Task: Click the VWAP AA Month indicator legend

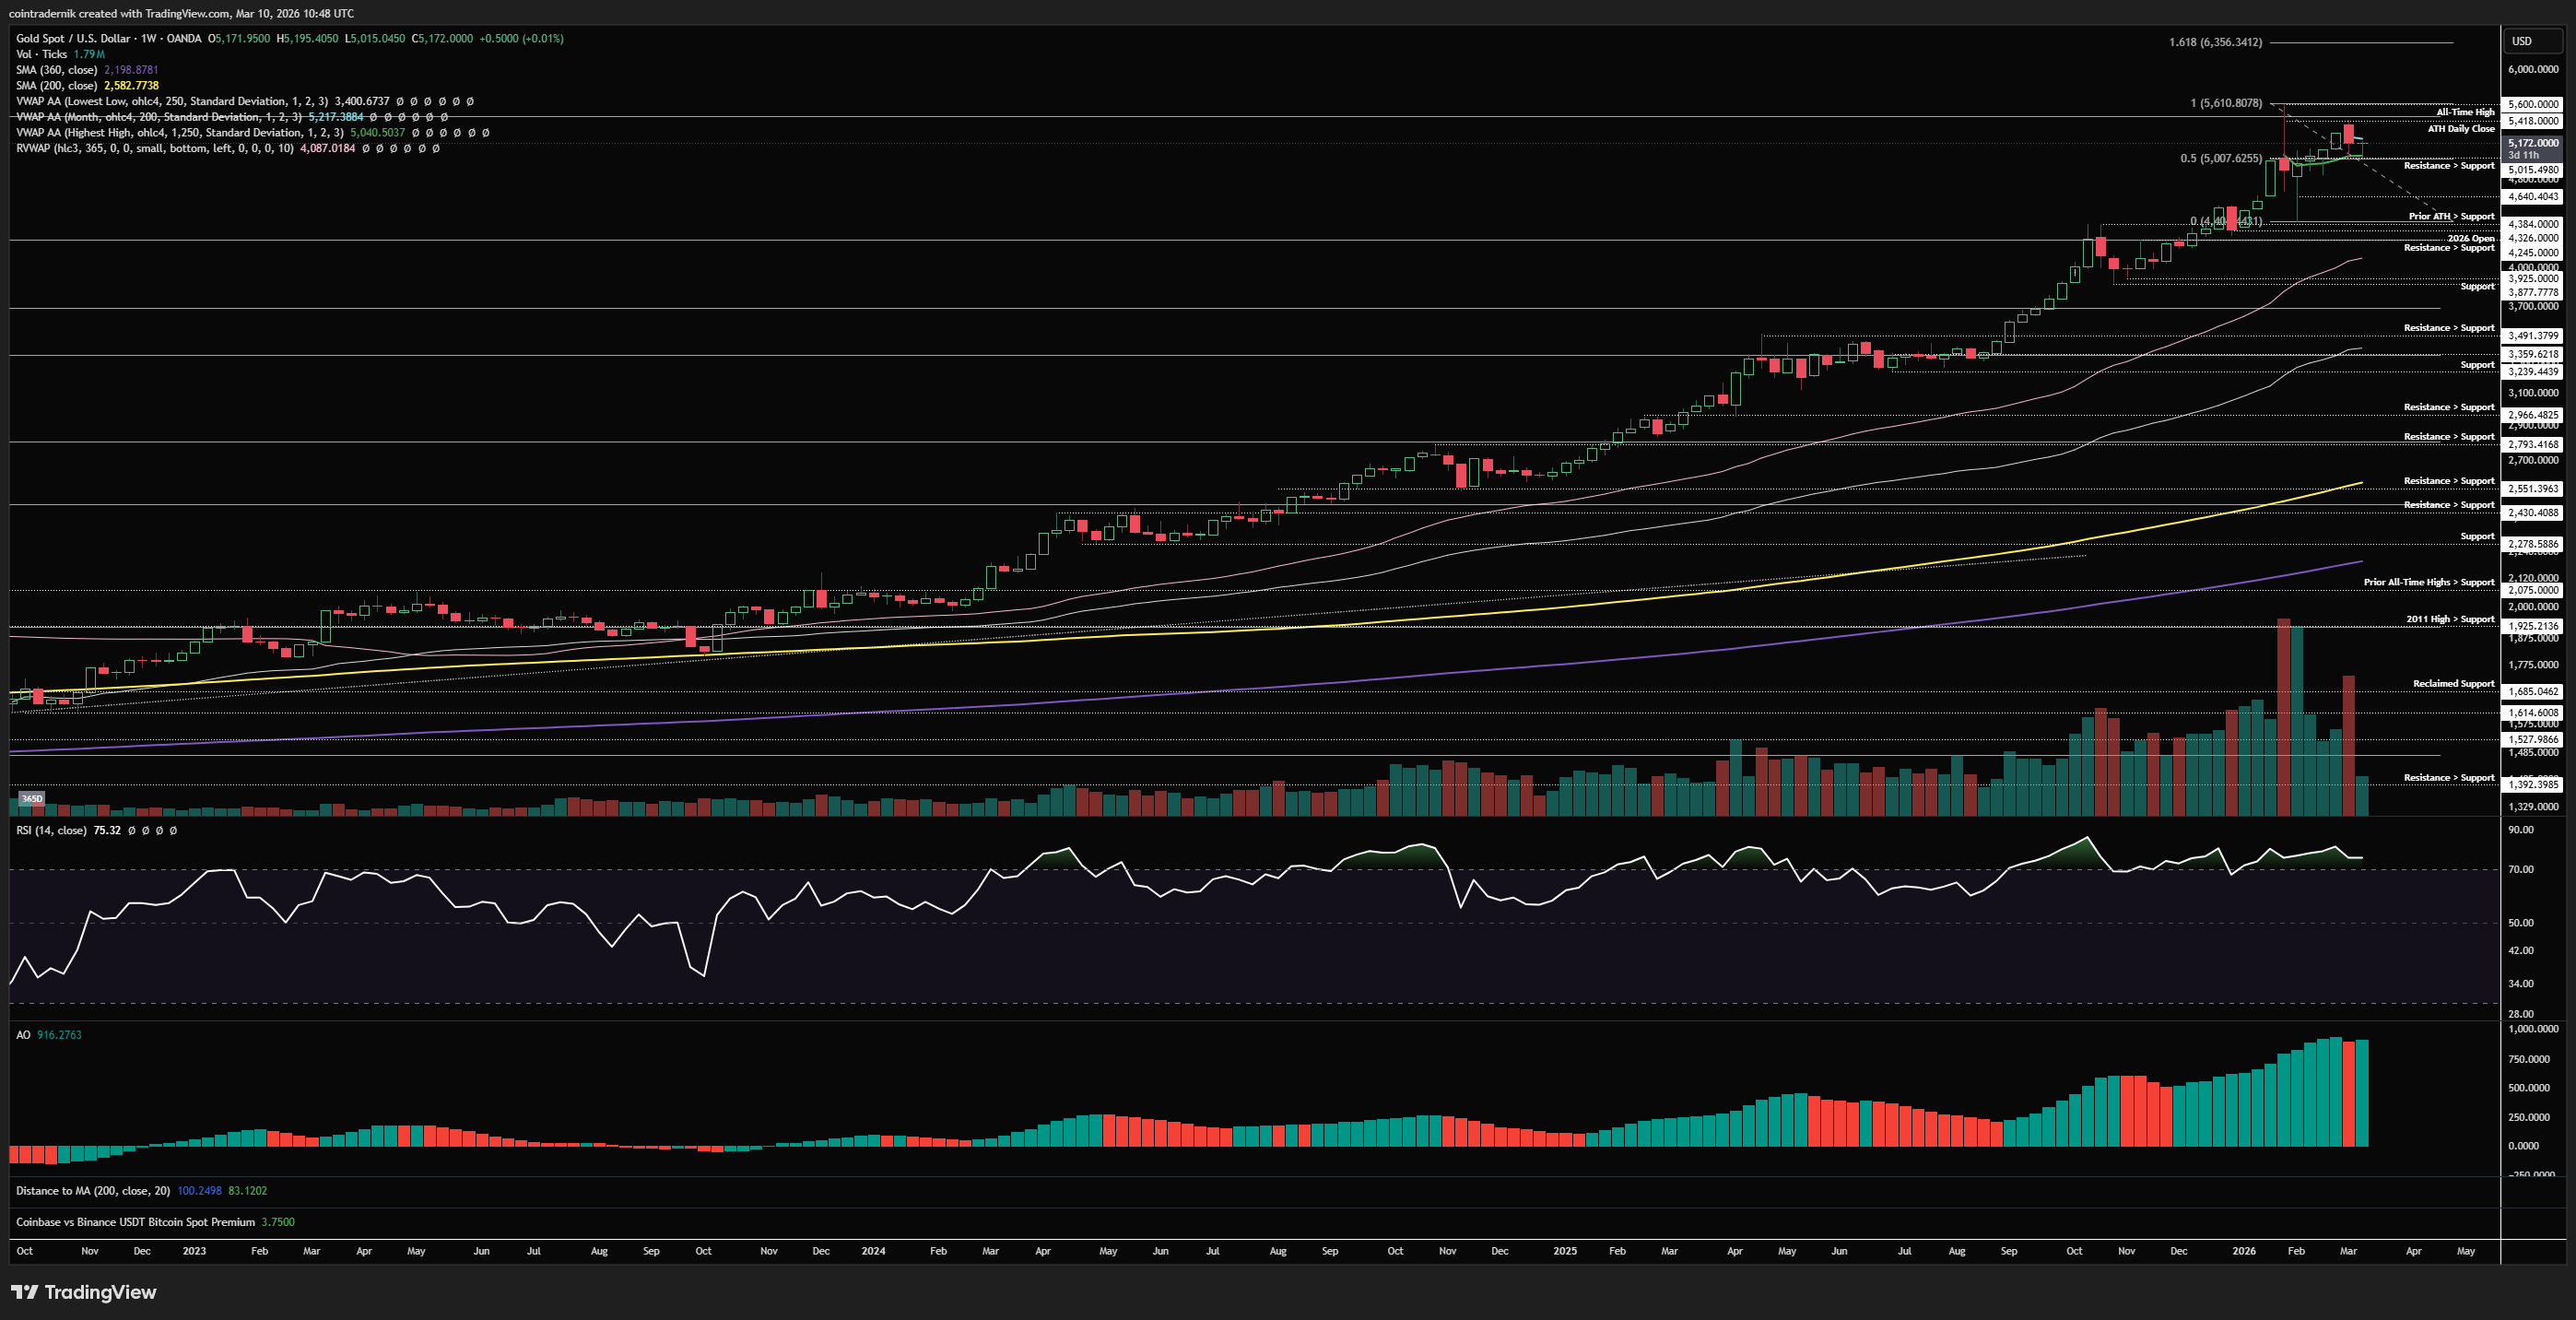Action: coord(158,117)
